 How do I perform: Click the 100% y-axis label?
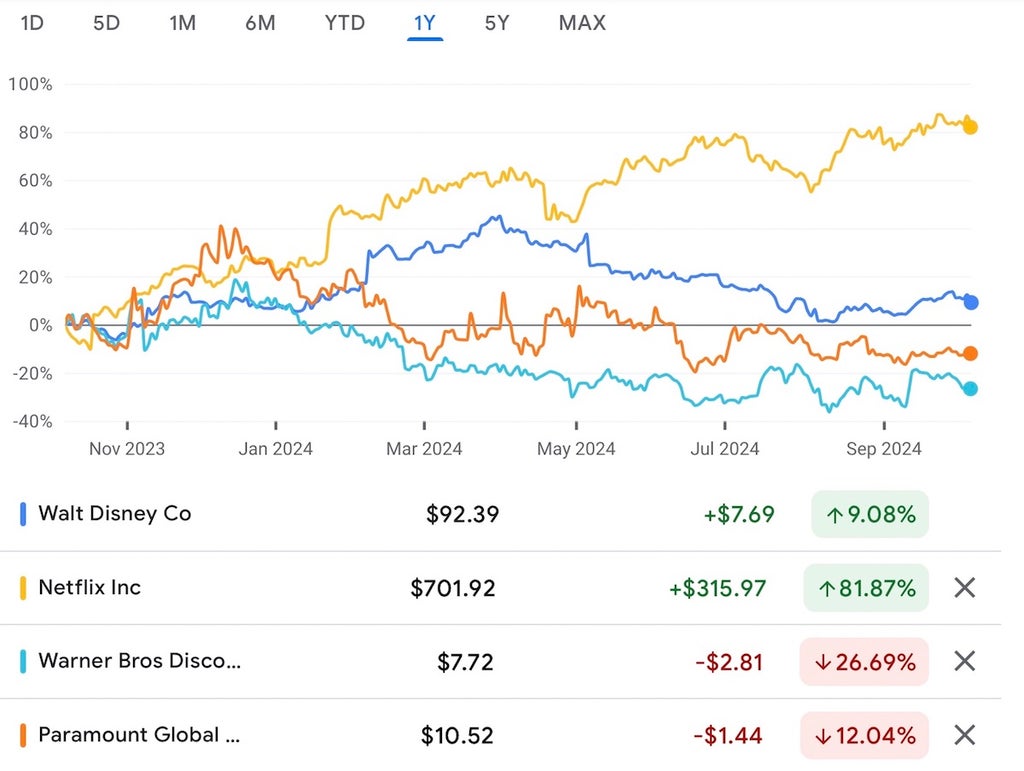[x=30, y=84]
